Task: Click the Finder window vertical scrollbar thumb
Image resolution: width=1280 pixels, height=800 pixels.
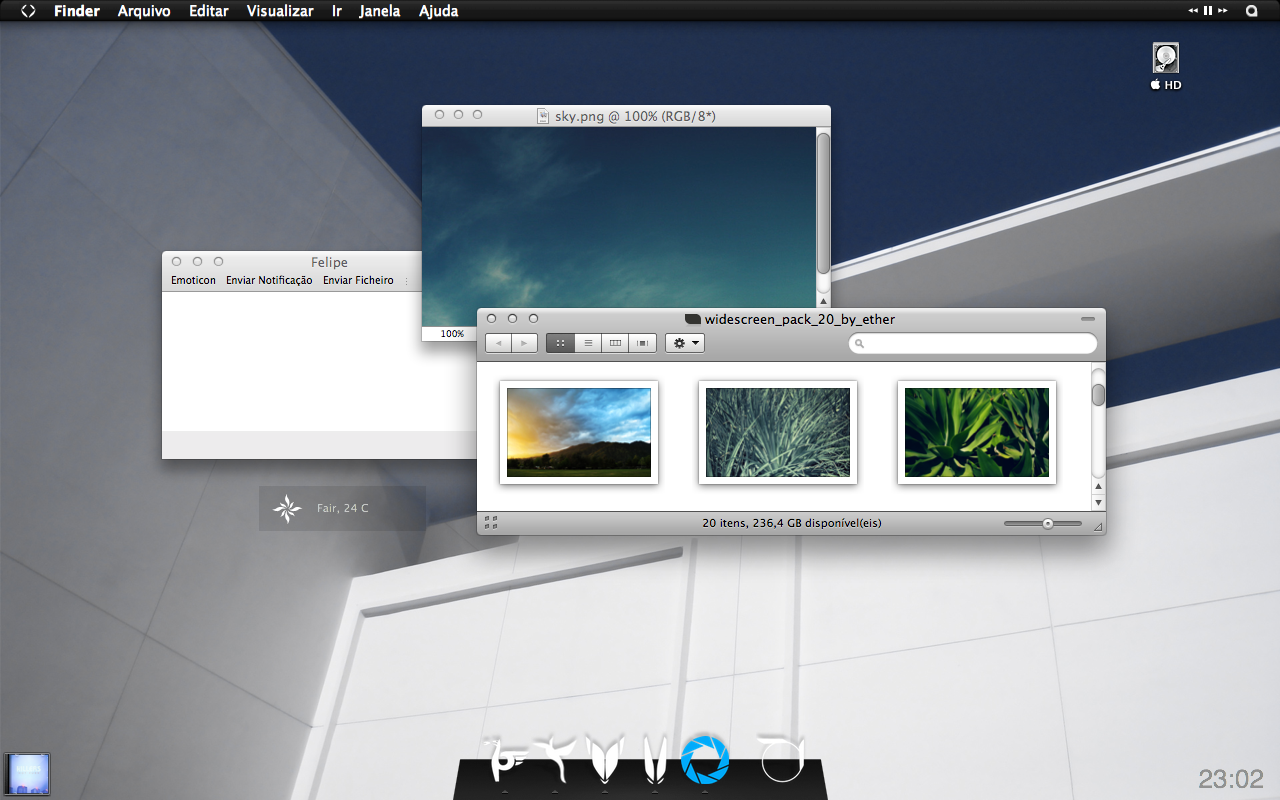Action: click(x=1098, y=394)
